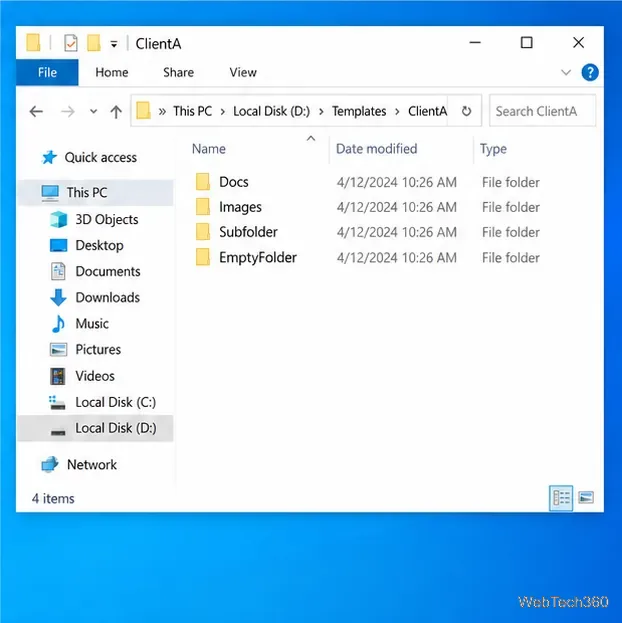Click the New folder quick access icon
Viewport: 622px width, 623px height.
93,43
